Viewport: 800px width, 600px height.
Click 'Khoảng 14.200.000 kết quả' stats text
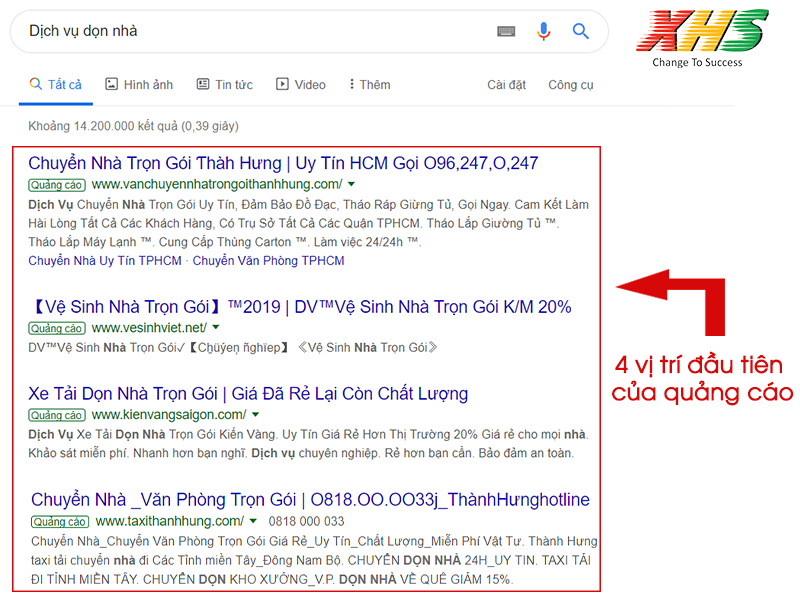(x=133, y=126)
